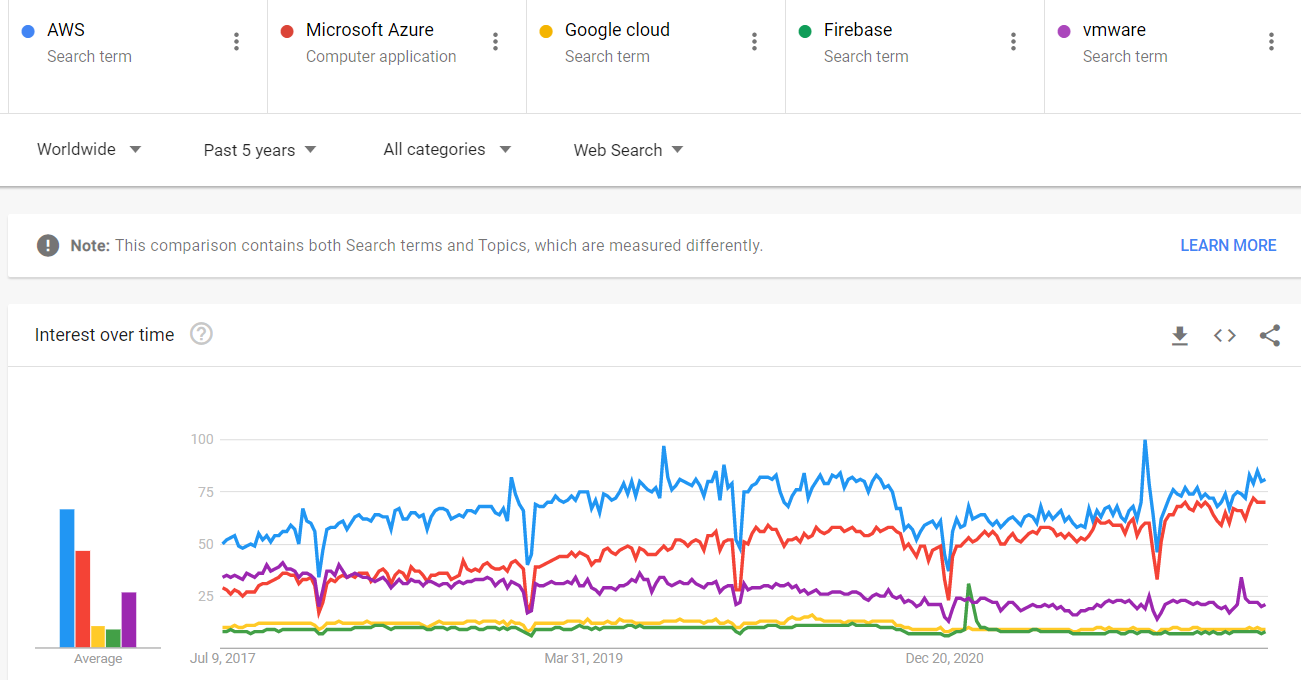Share the Interest over time chart
Viewport: 1301px width, 680px height.
[x=1270, y=336]
